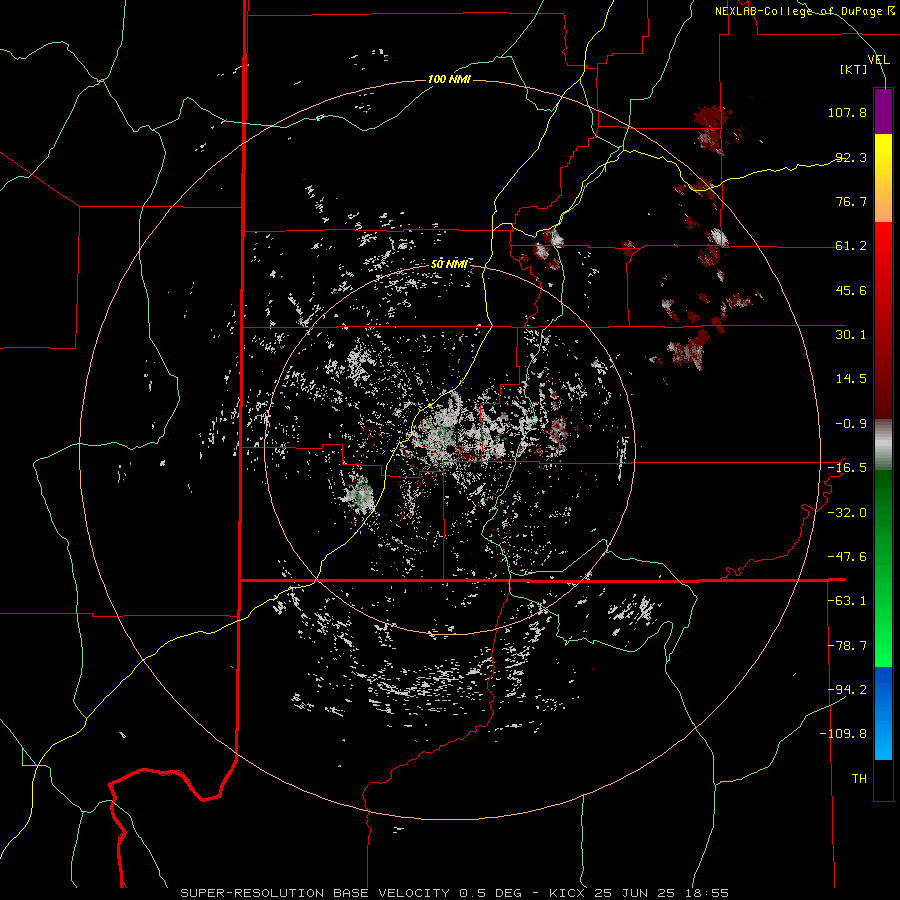
Task: Select the -109.8 legend value
Action: (x=844, y=734)
